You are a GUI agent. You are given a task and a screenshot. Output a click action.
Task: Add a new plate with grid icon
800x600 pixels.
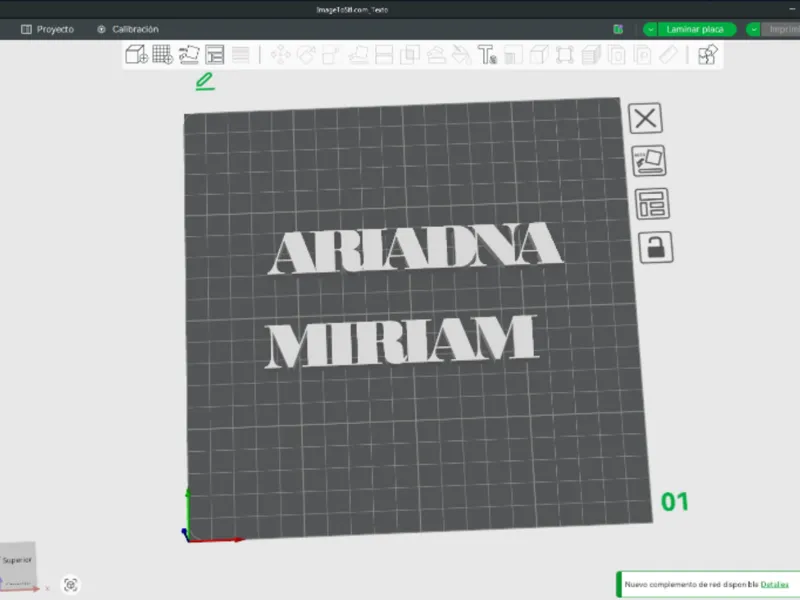click(163, 54)
